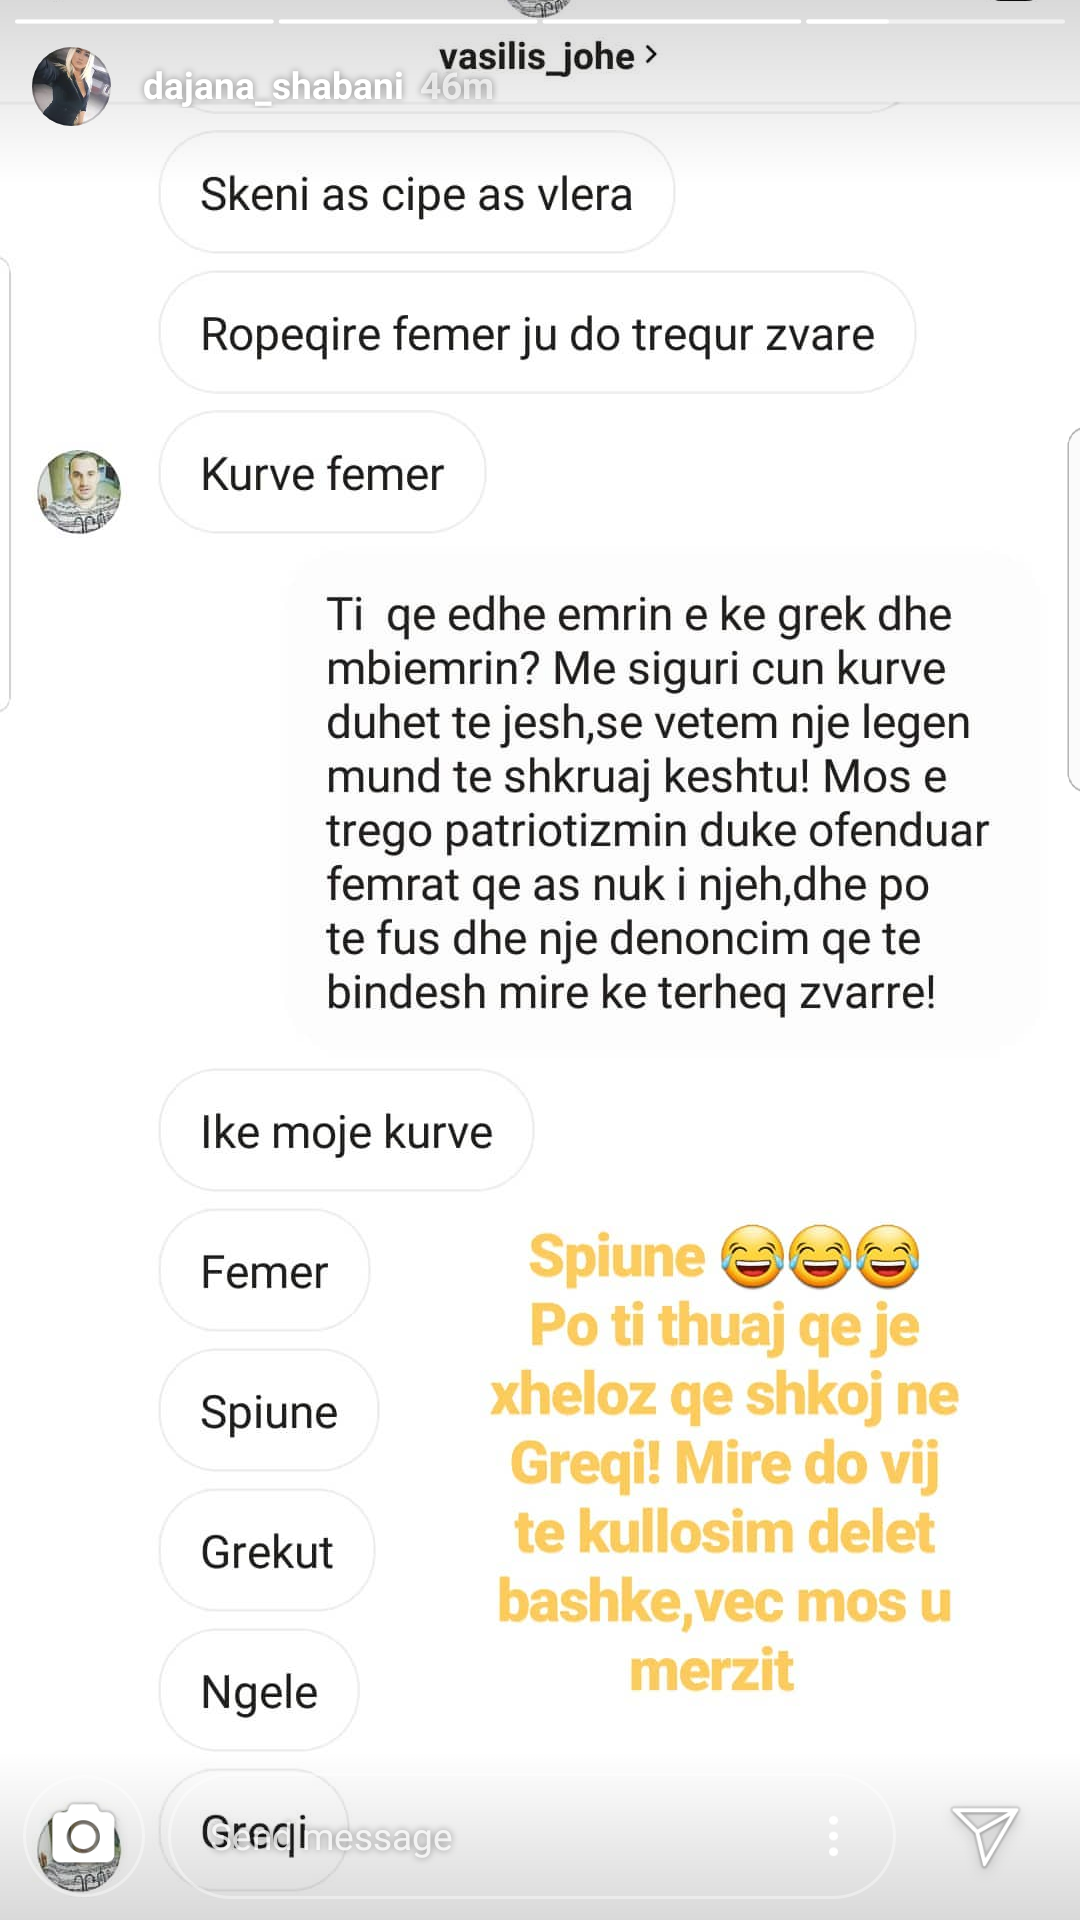Screen dimensions: 1080x1920
Task: Open the three-dot more options menu
Action: pyautogui.click(x=834, y=1837)
